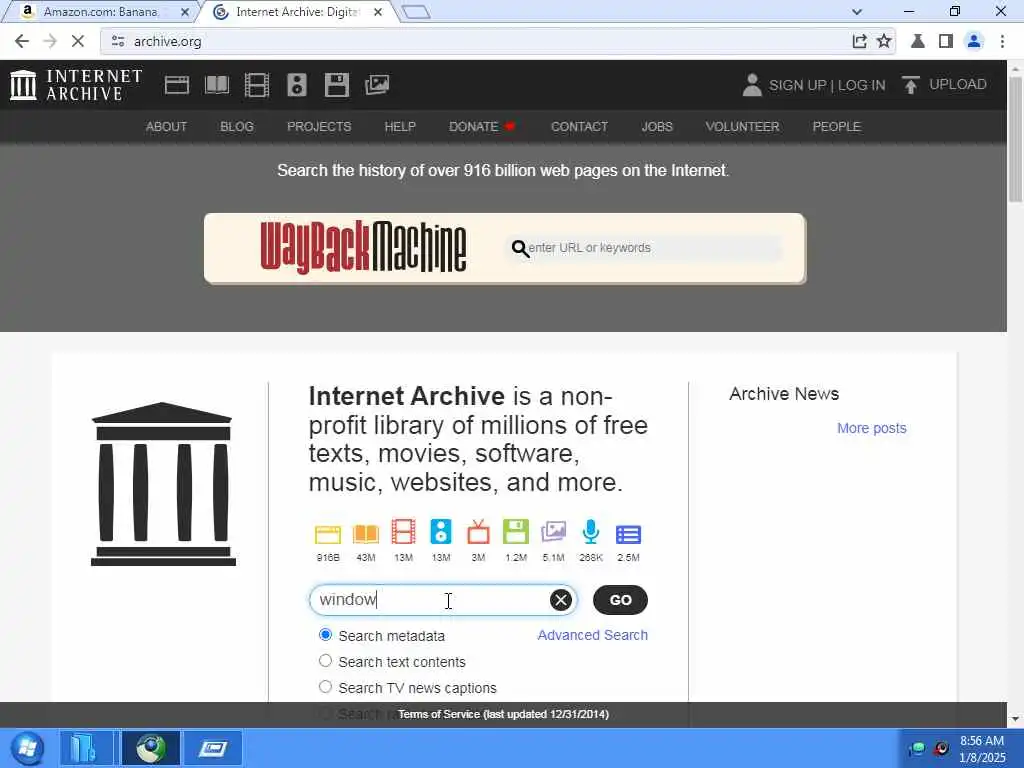Open the third taskbar application icon

point(212,748)
